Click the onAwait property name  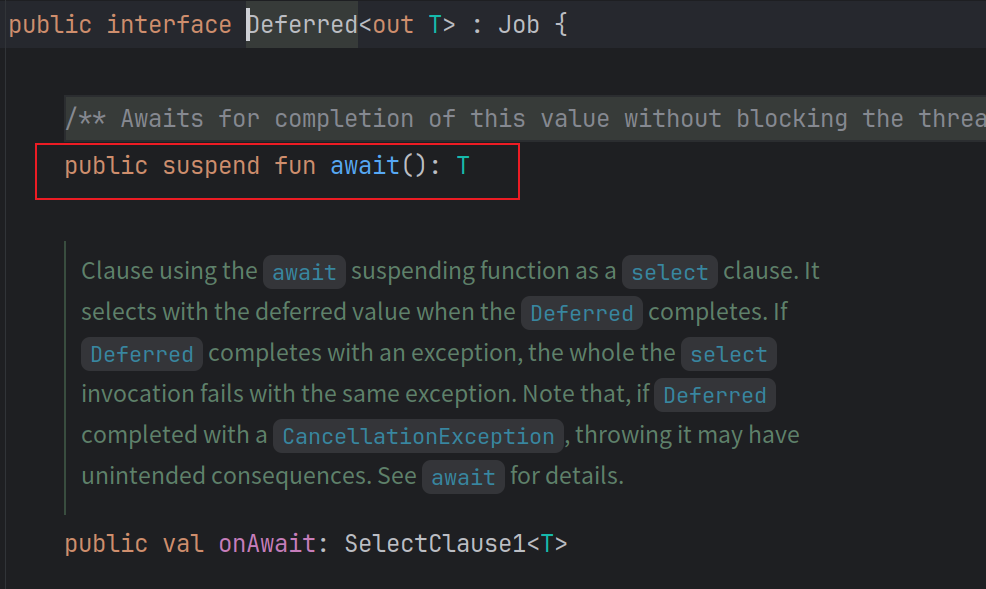coord(267,544)
